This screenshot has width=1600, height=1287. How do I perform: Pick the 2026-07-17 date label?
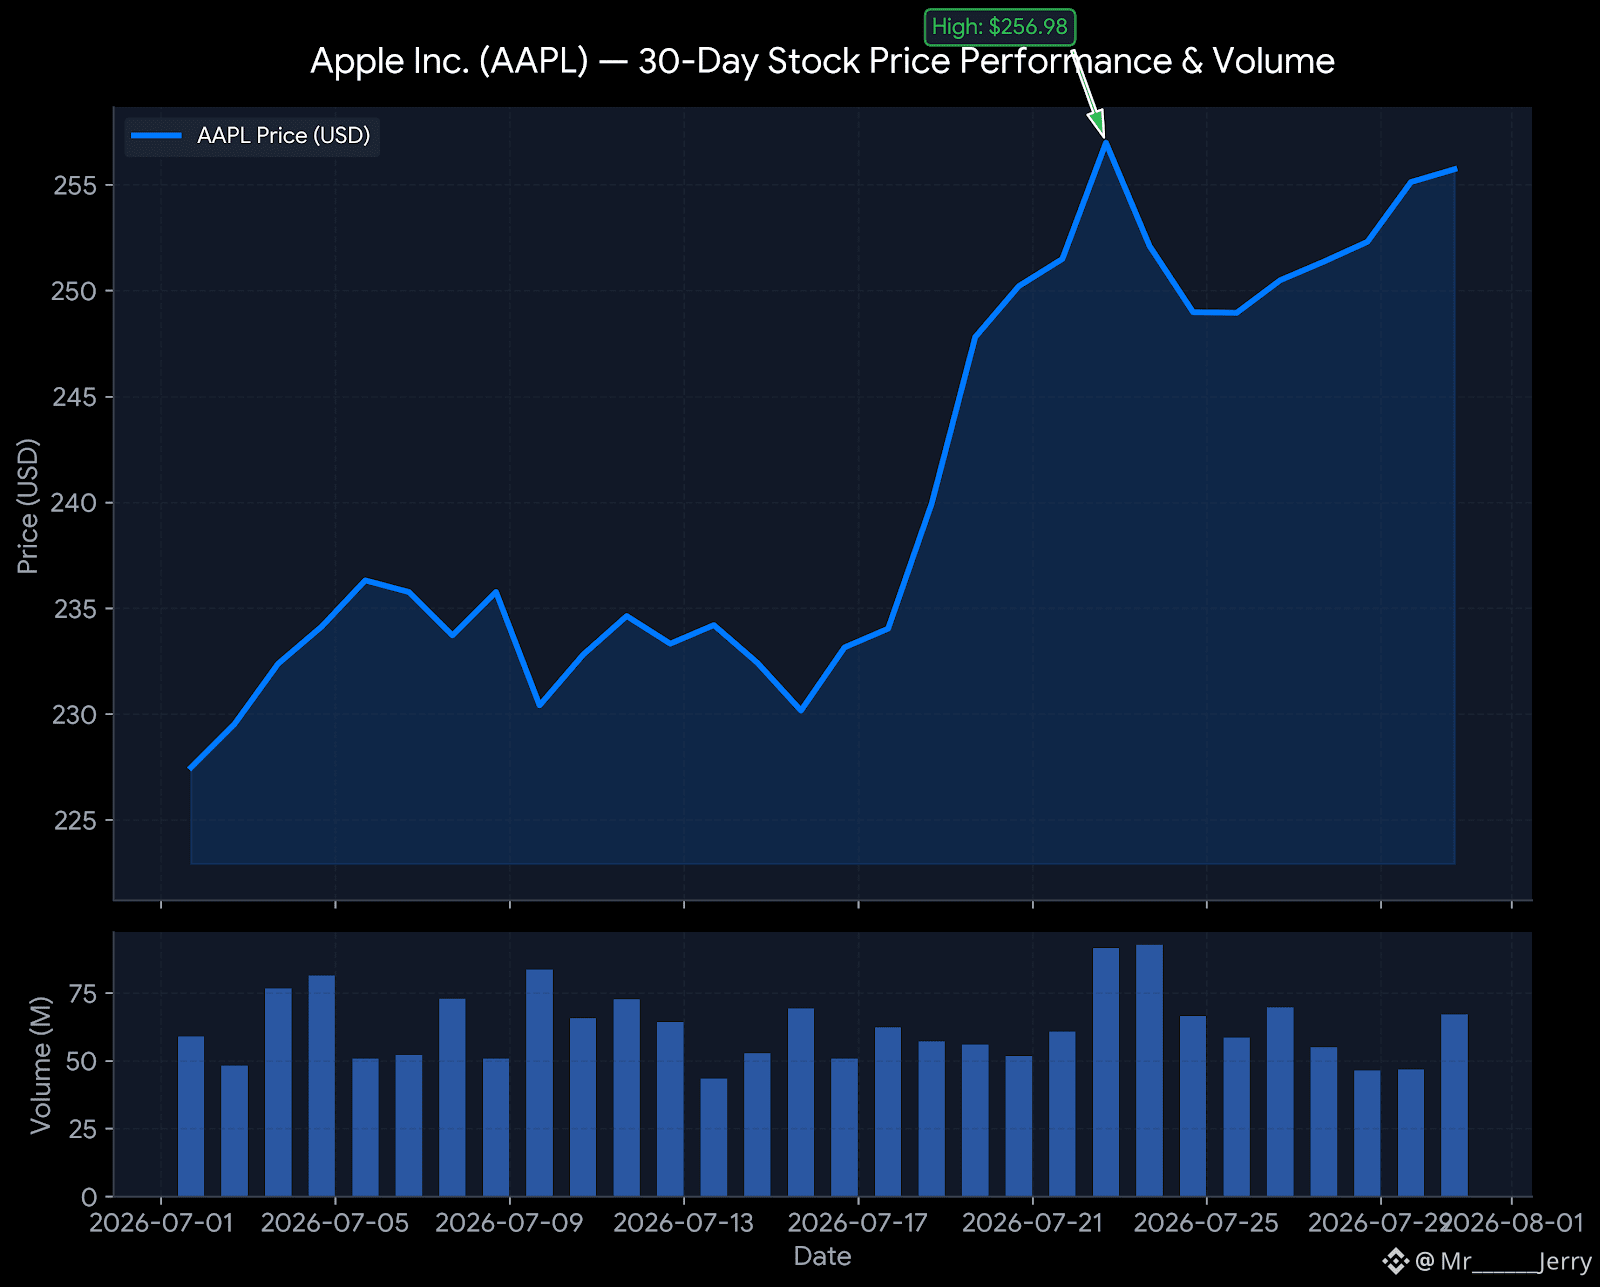[858, 1223]
